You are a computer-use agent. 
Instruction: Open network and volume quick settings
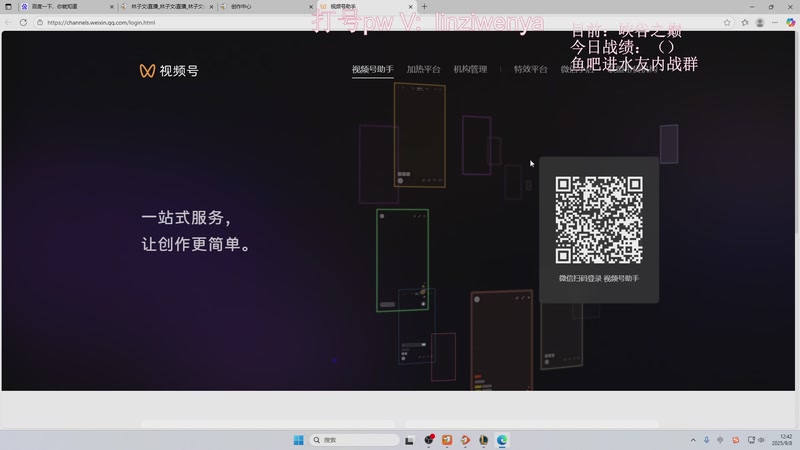click(756, 440)
